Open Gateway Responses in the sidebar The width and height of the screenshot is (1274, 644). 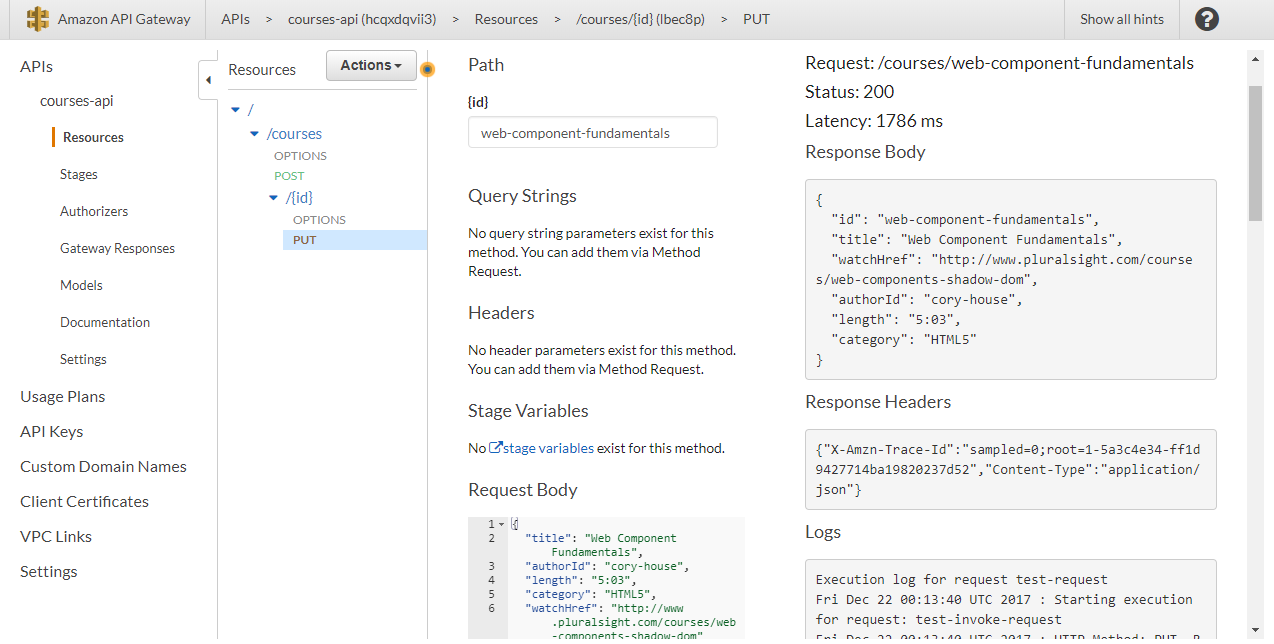[x=117, y=249]
